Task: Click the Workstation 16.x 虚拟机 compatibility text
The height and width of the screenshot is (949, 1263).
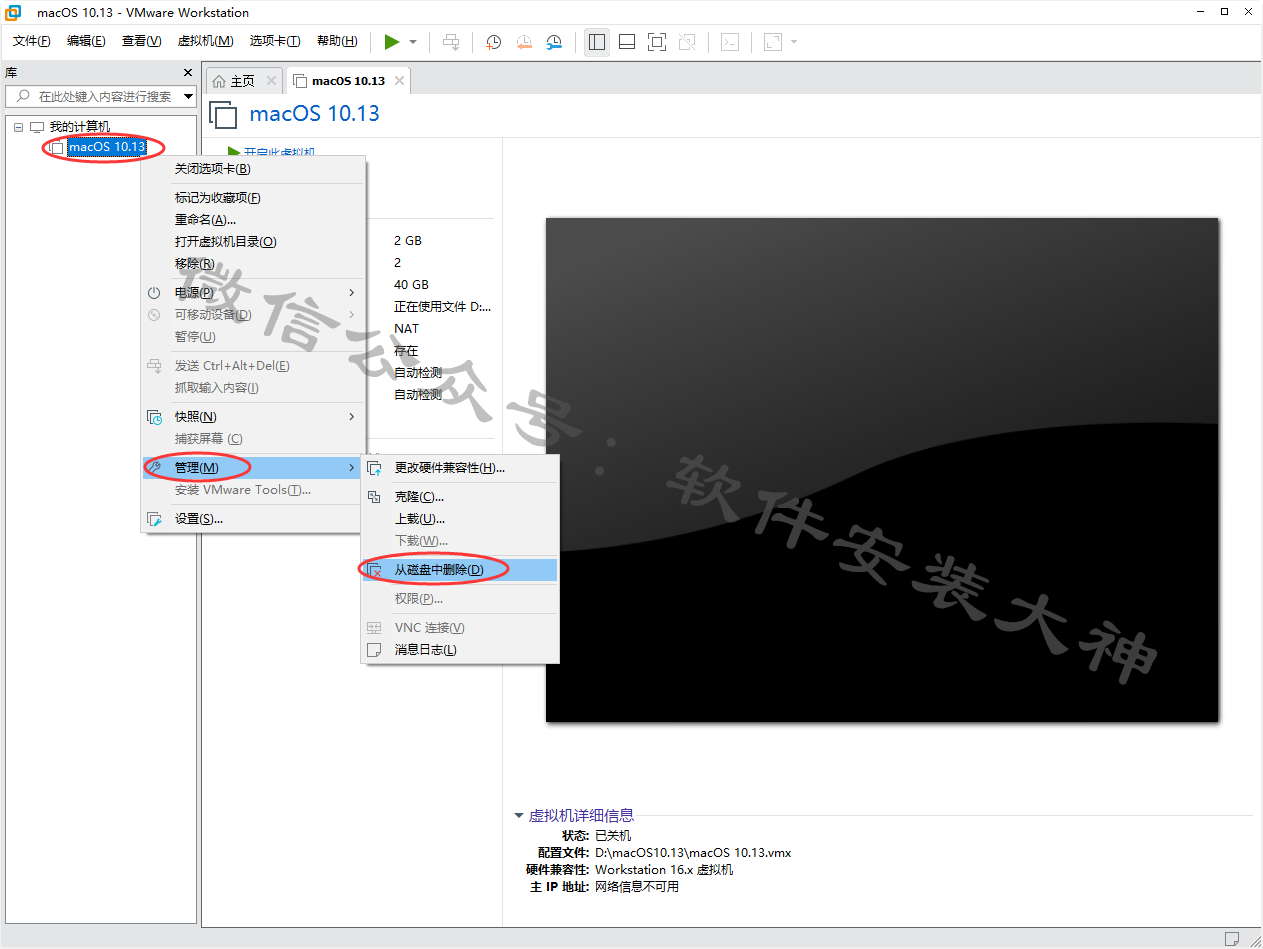Action: tap(664, 870)
